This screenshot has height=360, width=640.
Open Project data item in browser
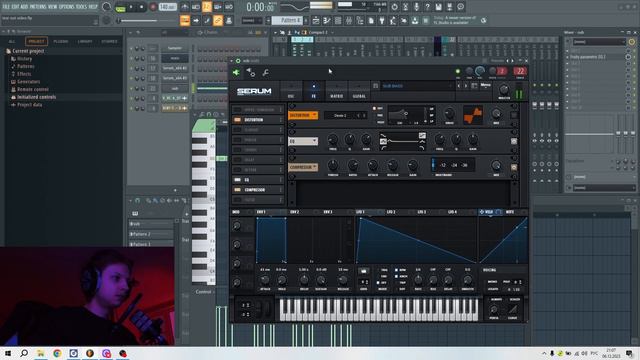[29, 105]
